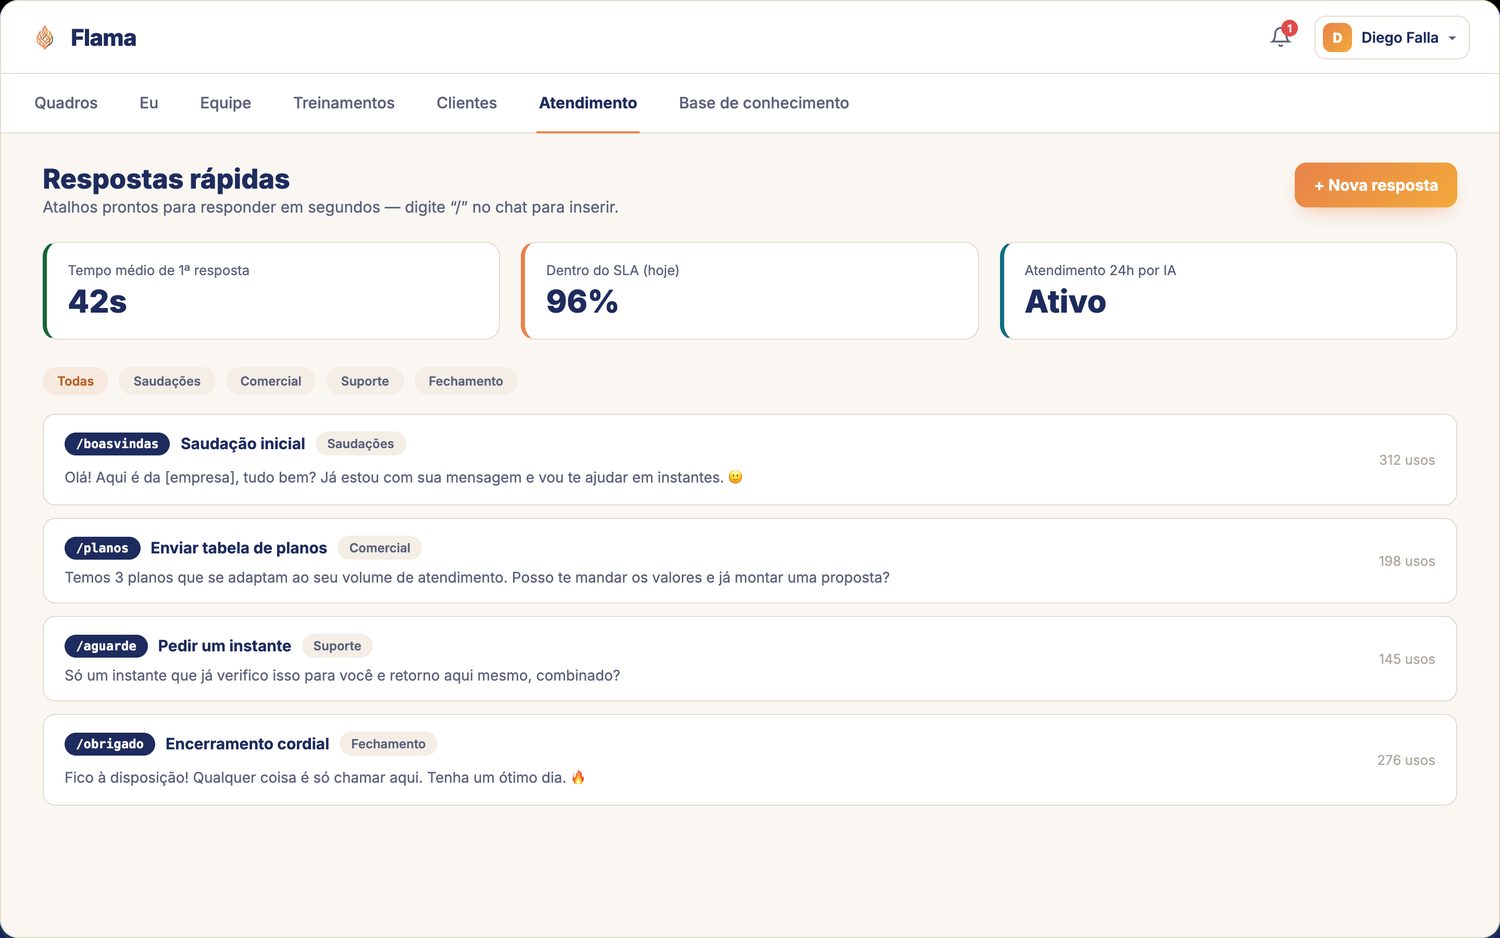Click the /obrigado shortcut badge
The image size is (1500, 938).
click(110, 744)
